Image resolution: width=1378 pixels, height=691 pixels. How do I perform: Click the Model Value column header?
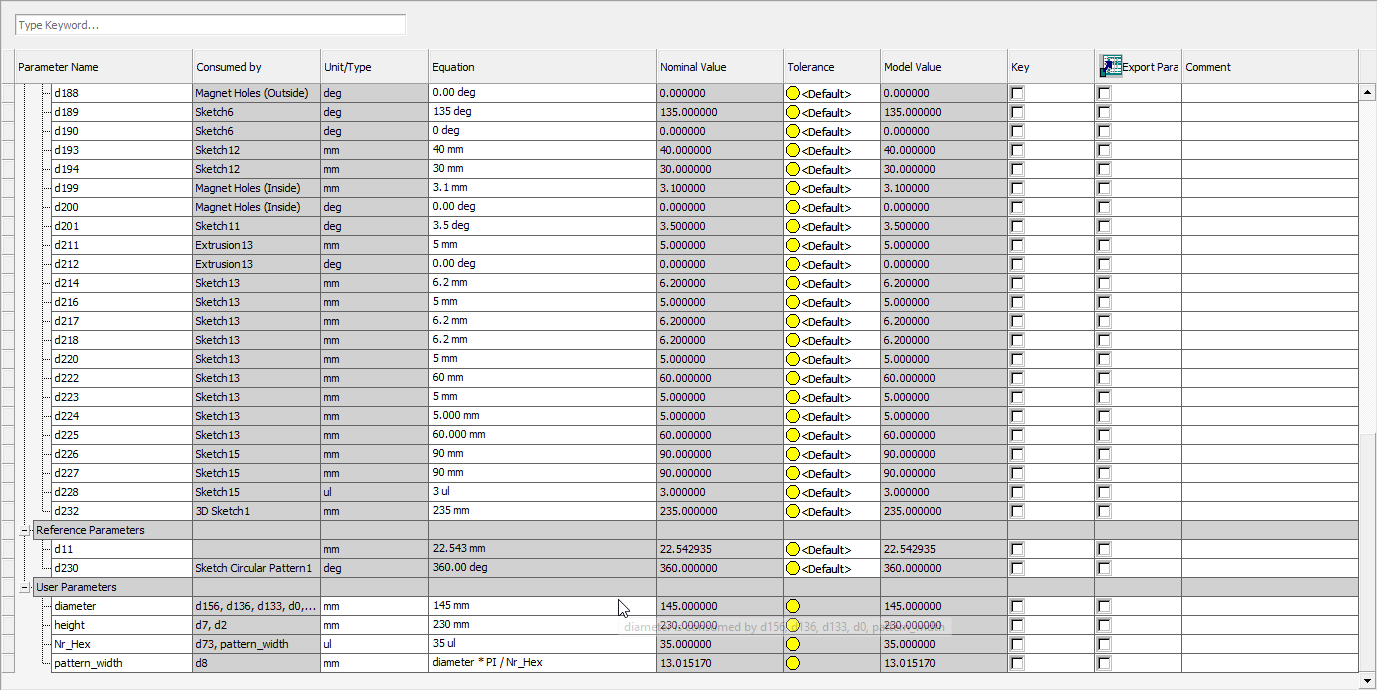coord(945,67)
